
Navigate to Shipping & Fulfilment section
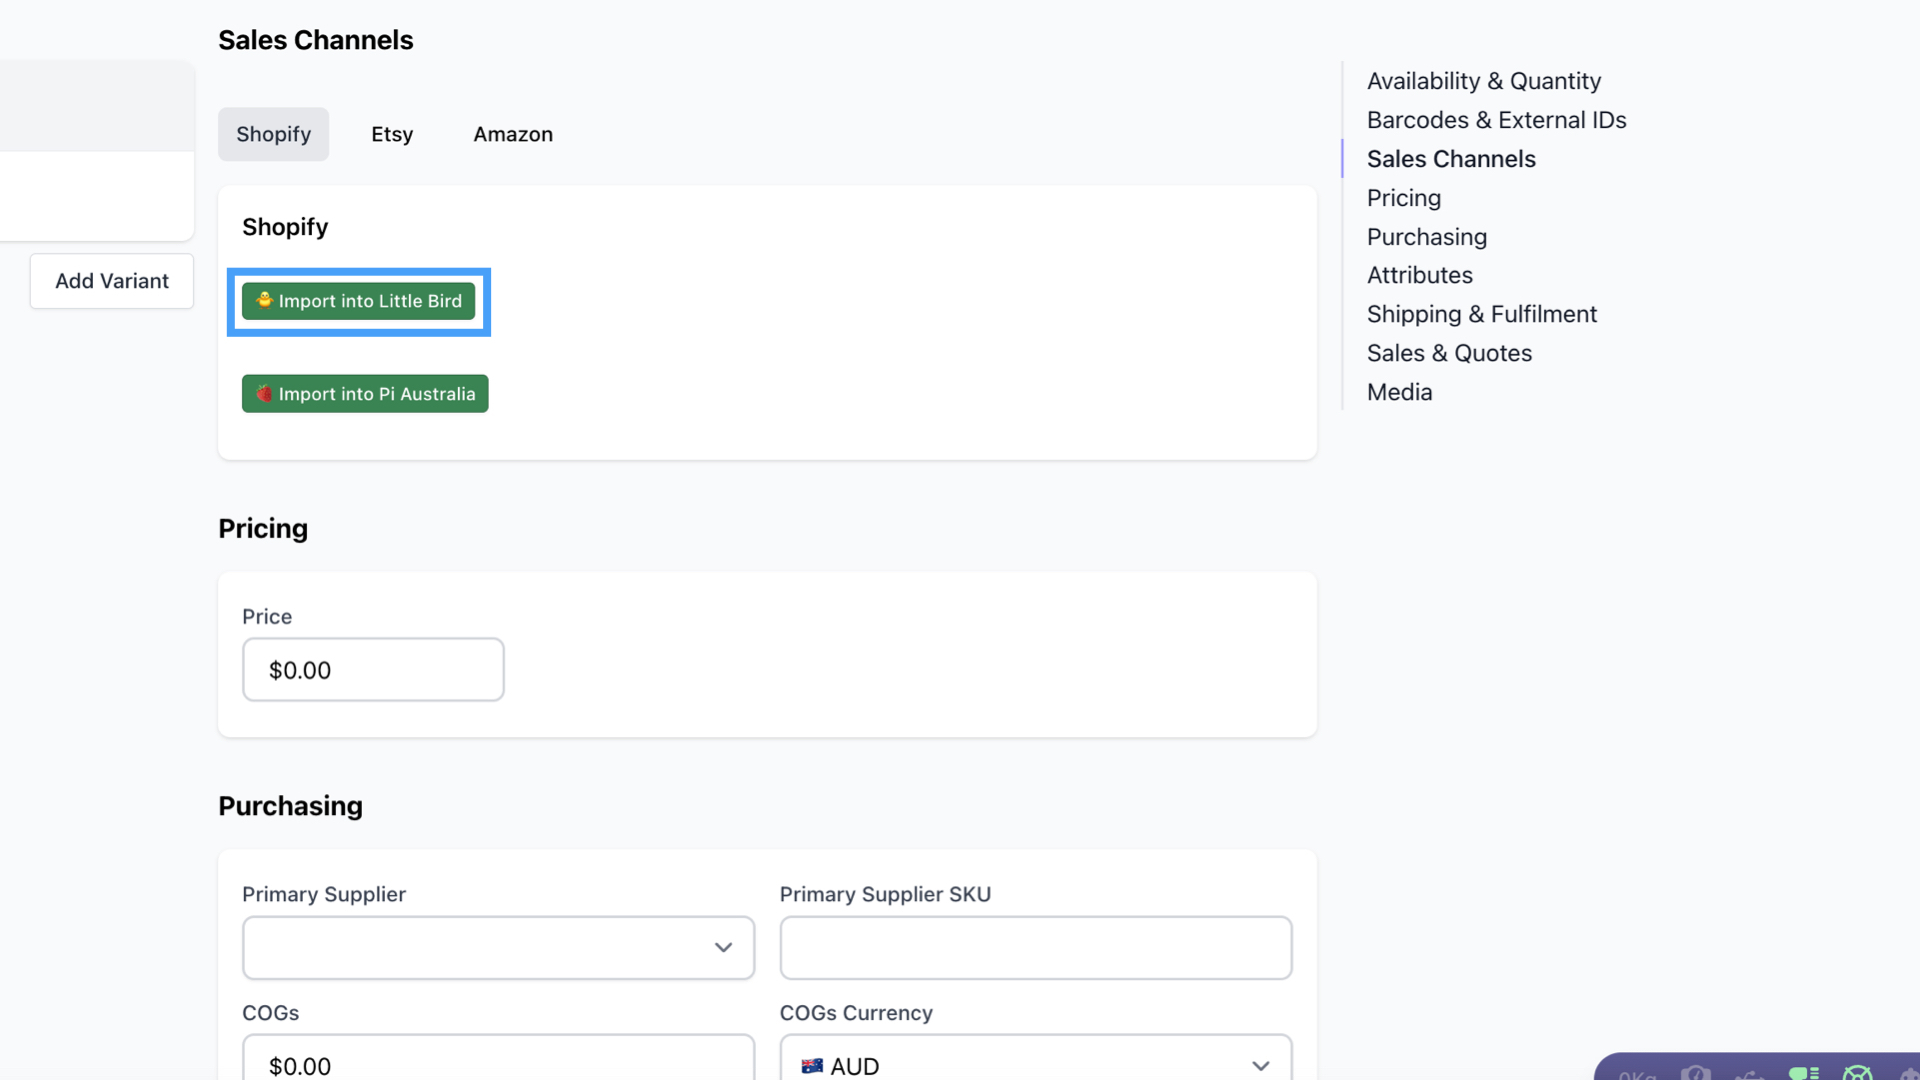[1481, 314]
